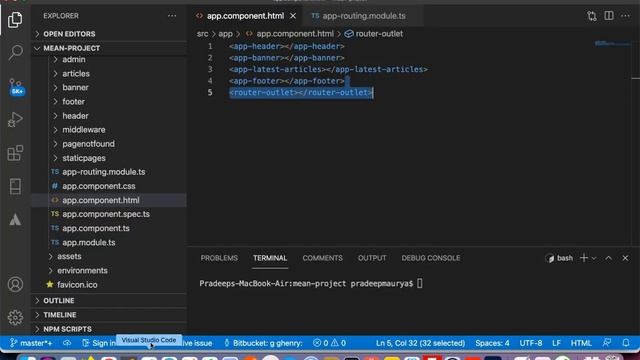Viewport: 640px width, 360px height.
Task: Click the editor minimap preview
Action: (x=612, y=44)
